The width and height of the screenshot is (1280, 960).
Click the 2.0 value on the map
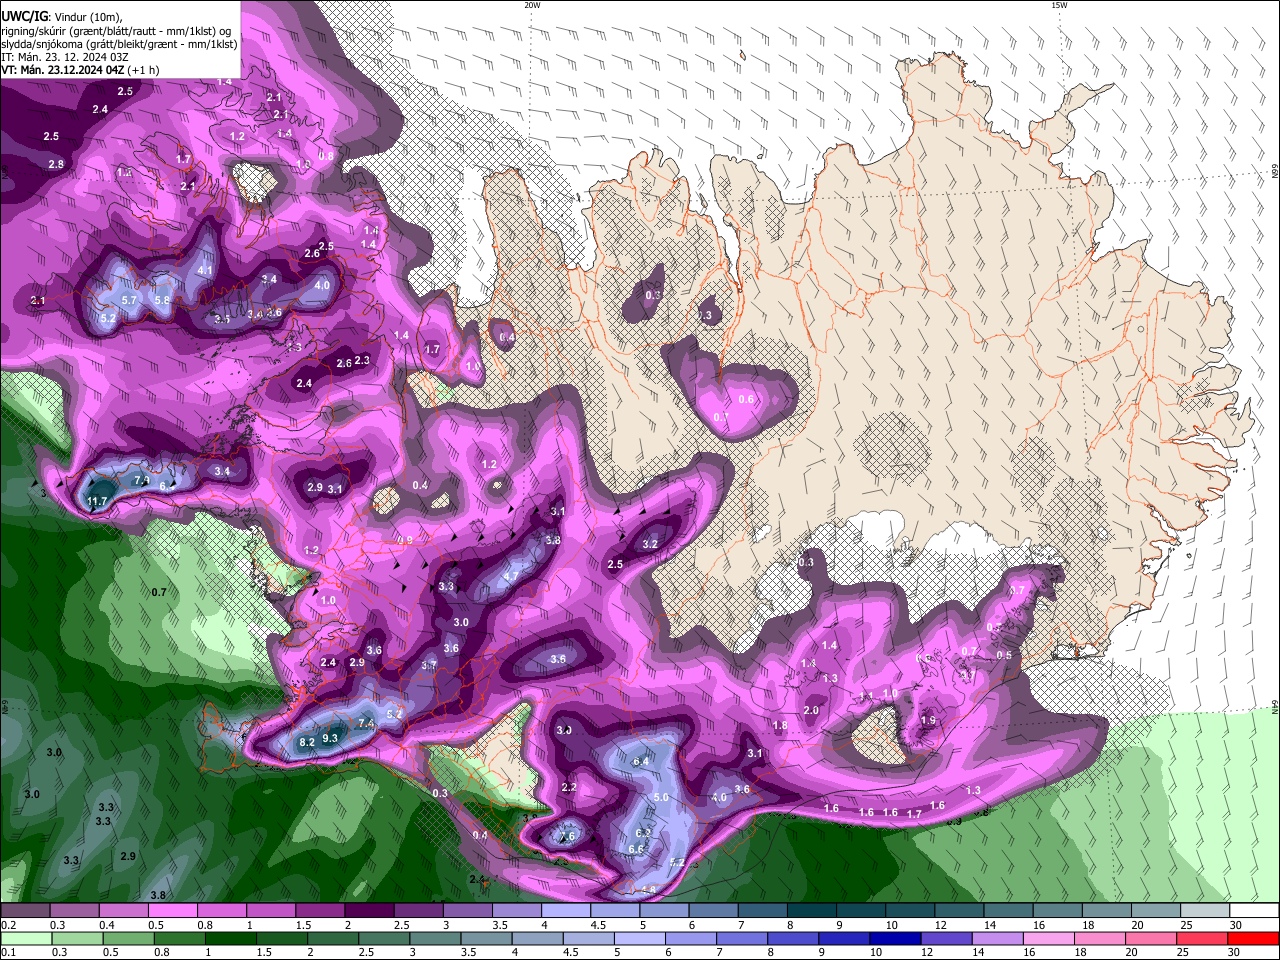pyautogui.click(x=811, y=710)
